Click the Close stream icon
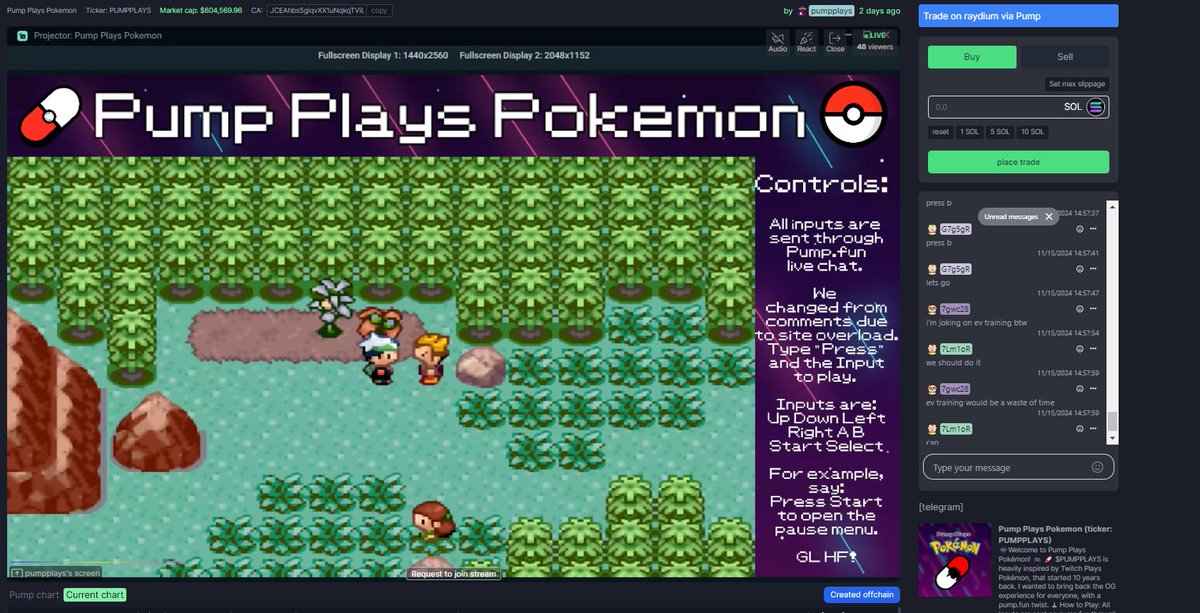 pos(835,41)
